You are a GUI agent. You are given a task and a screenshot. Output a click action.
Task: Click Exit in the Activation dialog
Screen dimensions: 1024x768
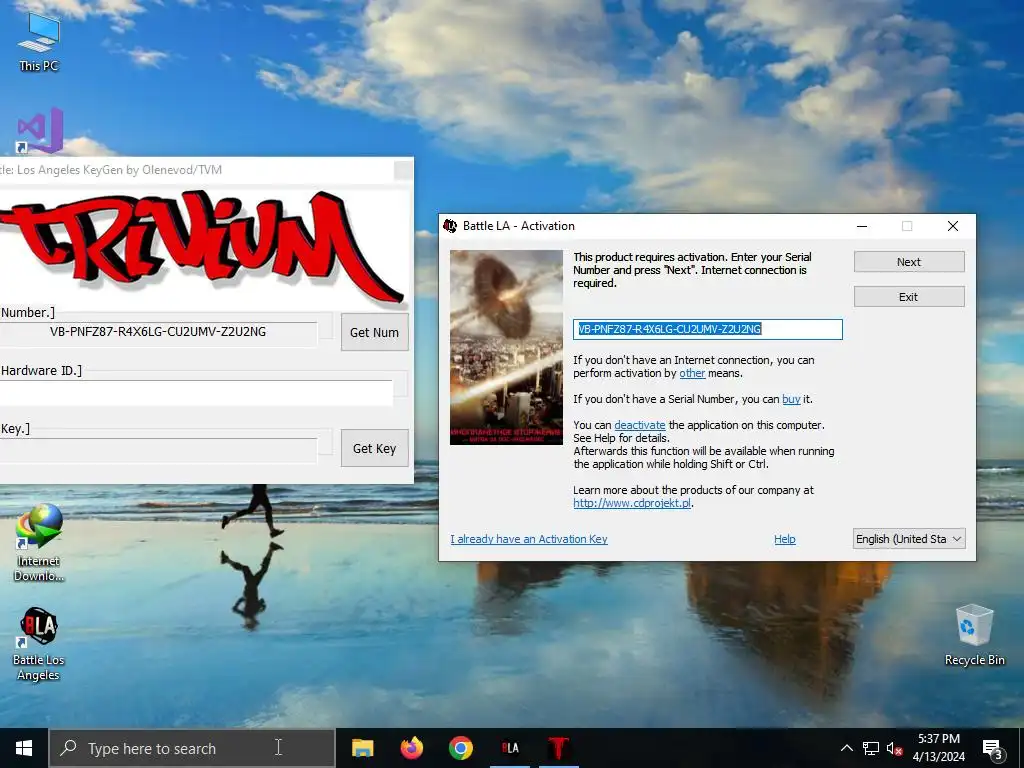pos(909,296)
